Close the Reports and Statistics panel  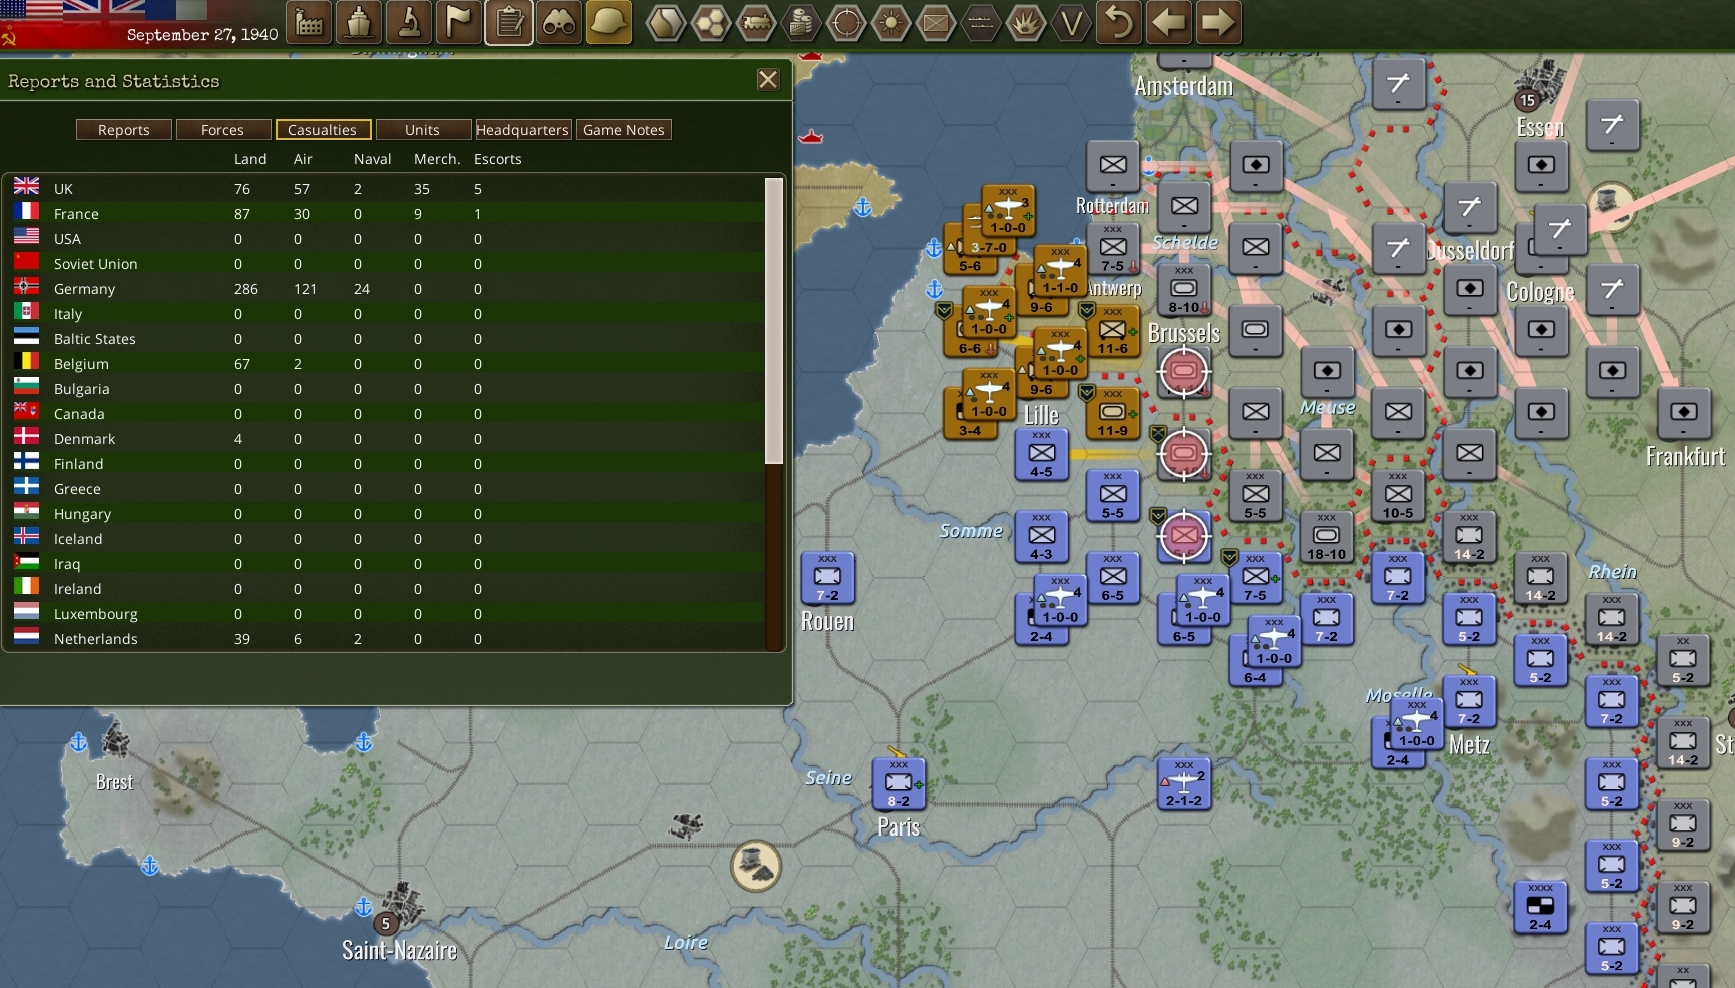point(768,80)
